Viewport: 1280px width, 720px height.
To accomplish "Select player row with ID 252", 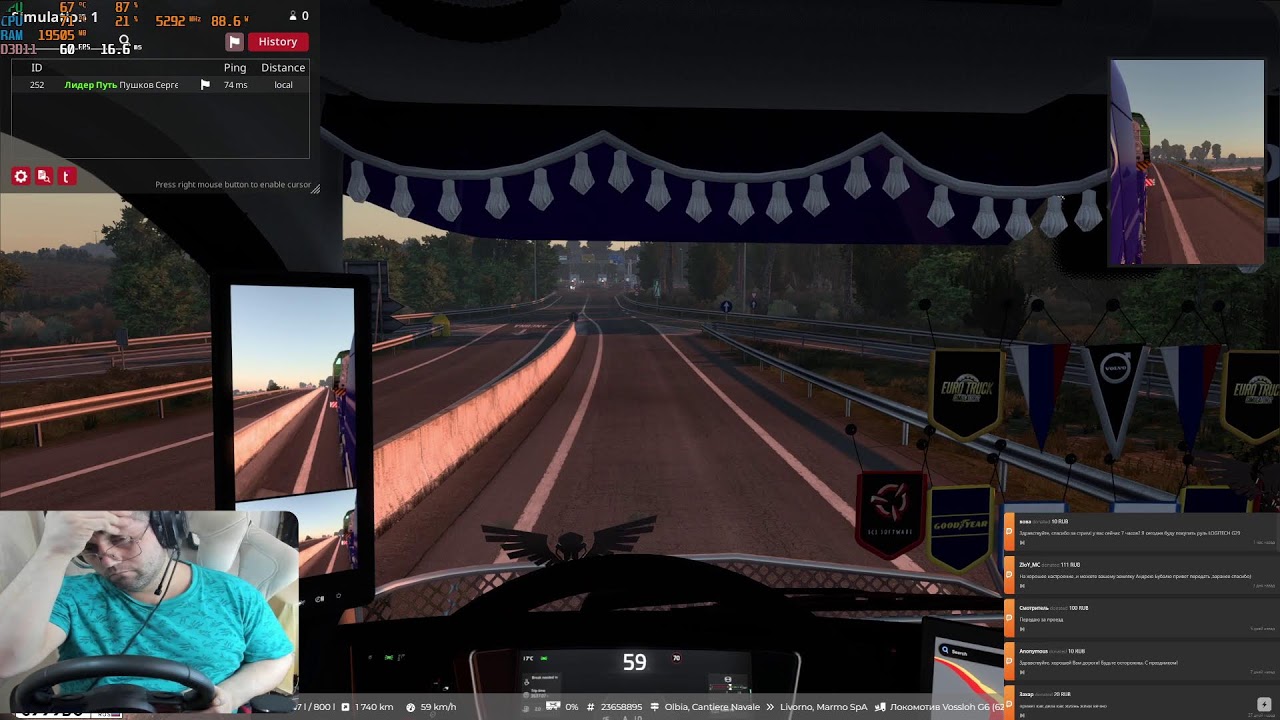I will click(160, 85).
